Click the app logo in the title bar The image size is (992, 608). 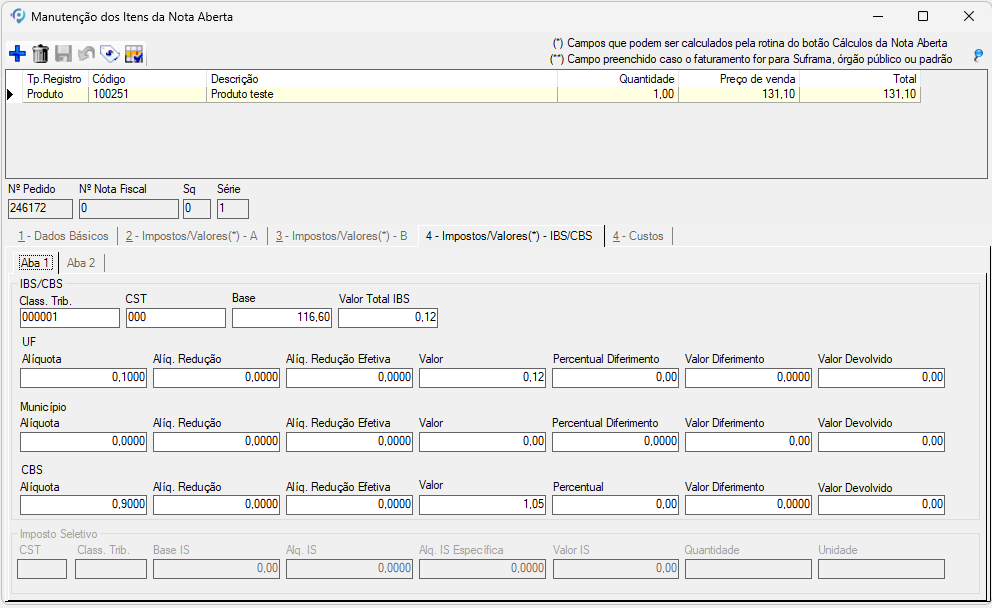[17, 16]
